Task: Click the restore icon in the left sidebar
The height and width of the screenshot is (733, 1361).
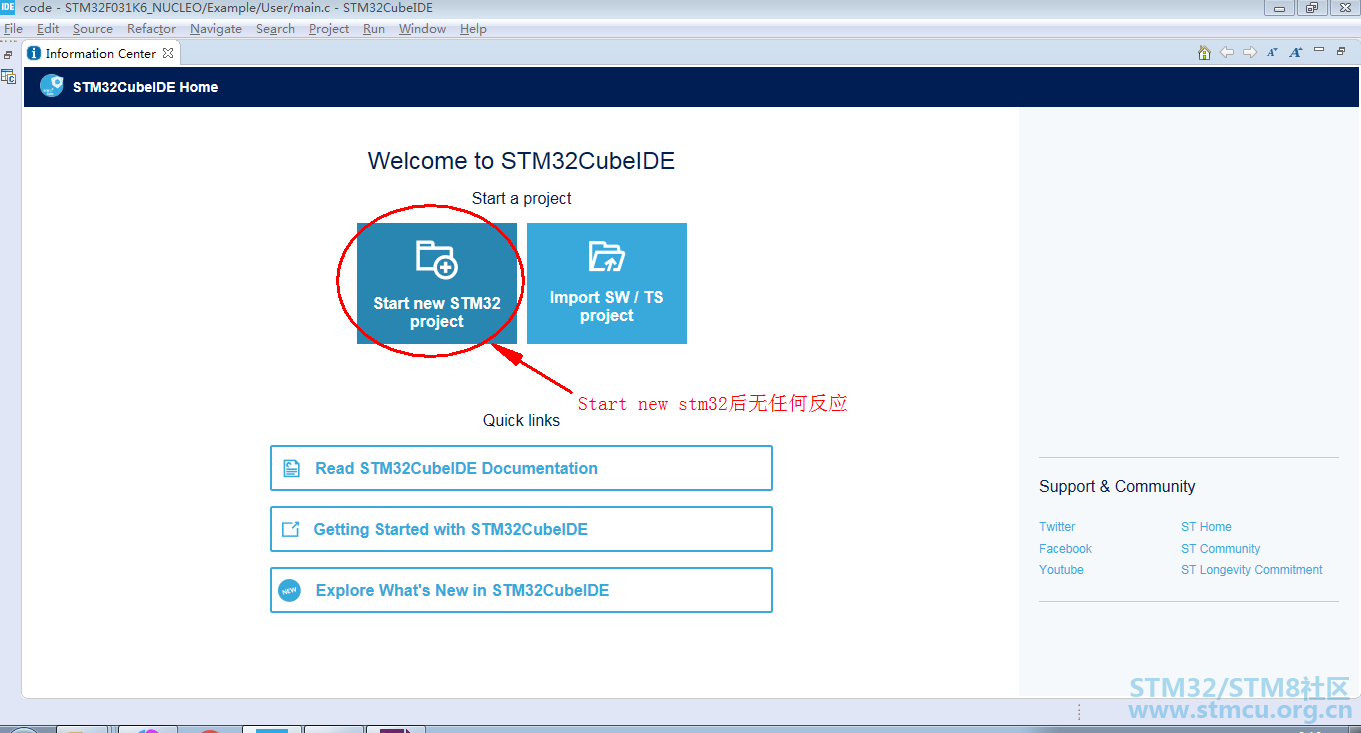Action: click(x=8, y=55)
